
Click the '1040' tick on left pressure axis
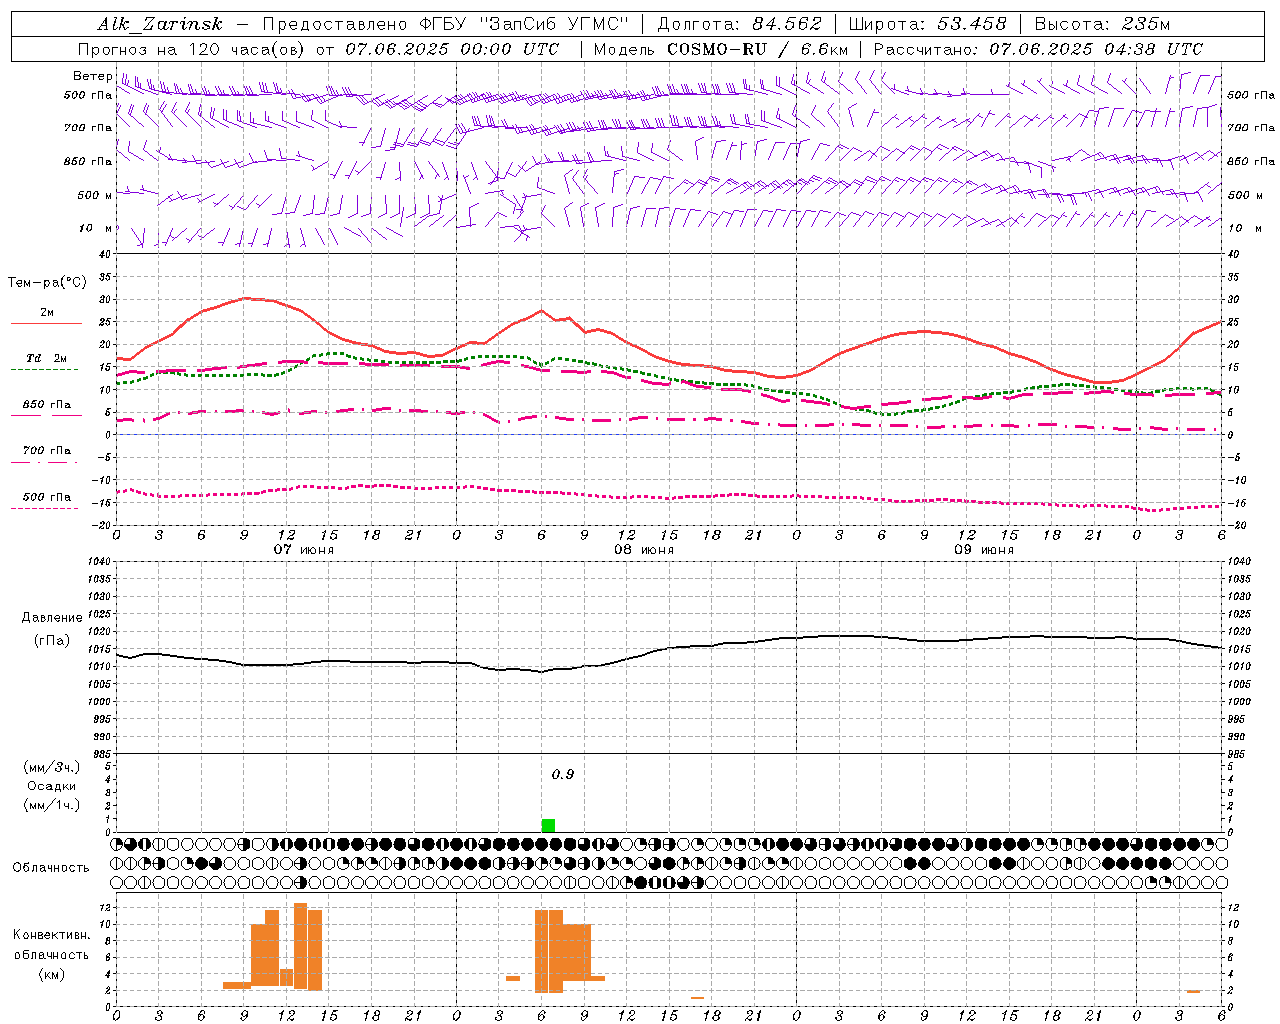[98, 561]
